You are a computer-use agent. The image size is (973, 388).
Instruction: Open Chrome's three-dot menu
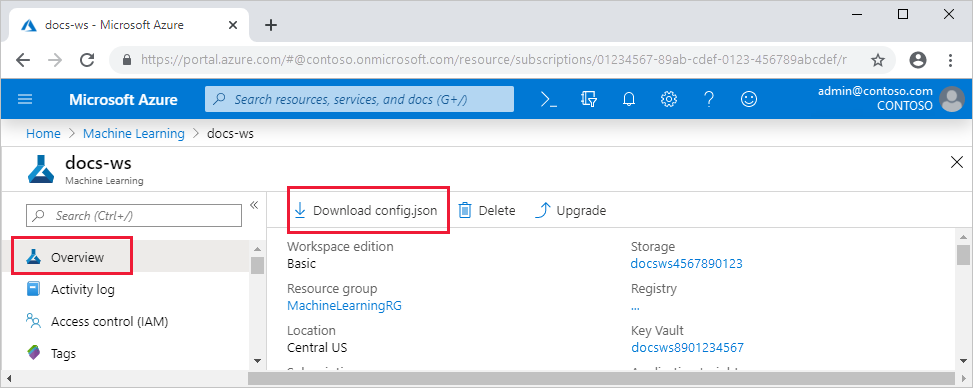pyautogui.click(x=951, y=60)
